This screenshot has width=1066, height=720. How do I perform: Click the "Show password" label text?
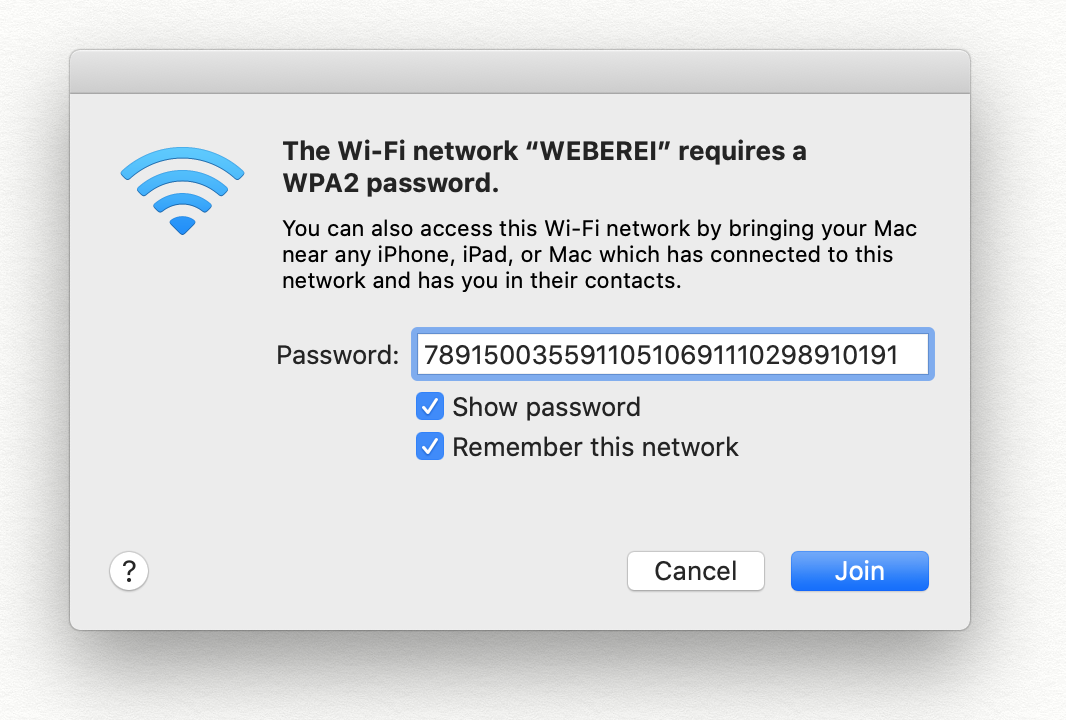coord(547,407)
